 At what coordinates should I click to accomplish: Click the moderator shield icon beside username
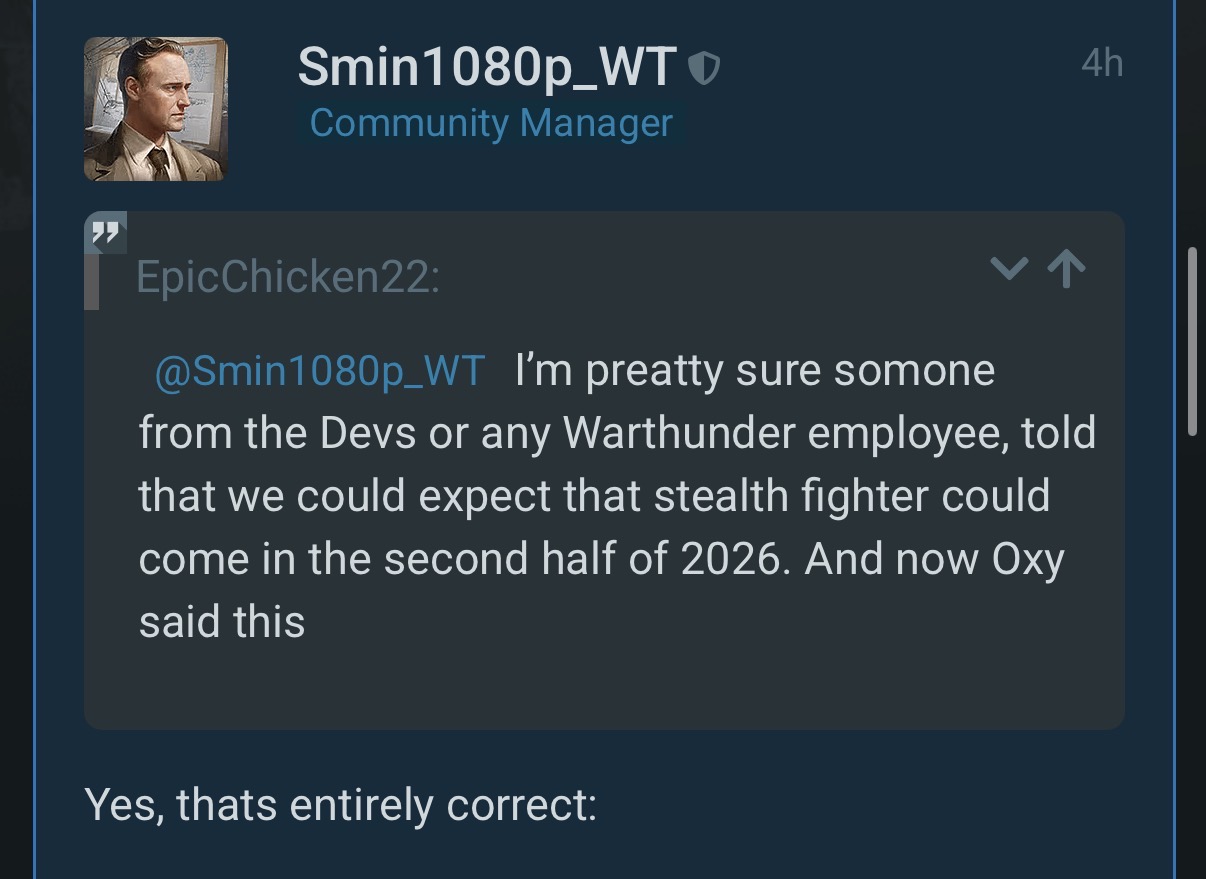tap(706, 69)
